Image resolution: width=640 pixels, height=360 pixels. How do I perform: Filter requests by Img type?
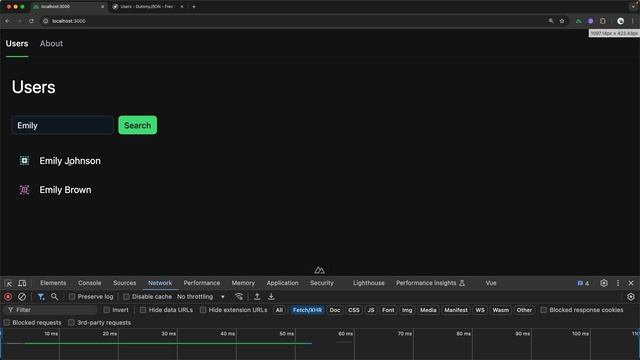[407, 310]
